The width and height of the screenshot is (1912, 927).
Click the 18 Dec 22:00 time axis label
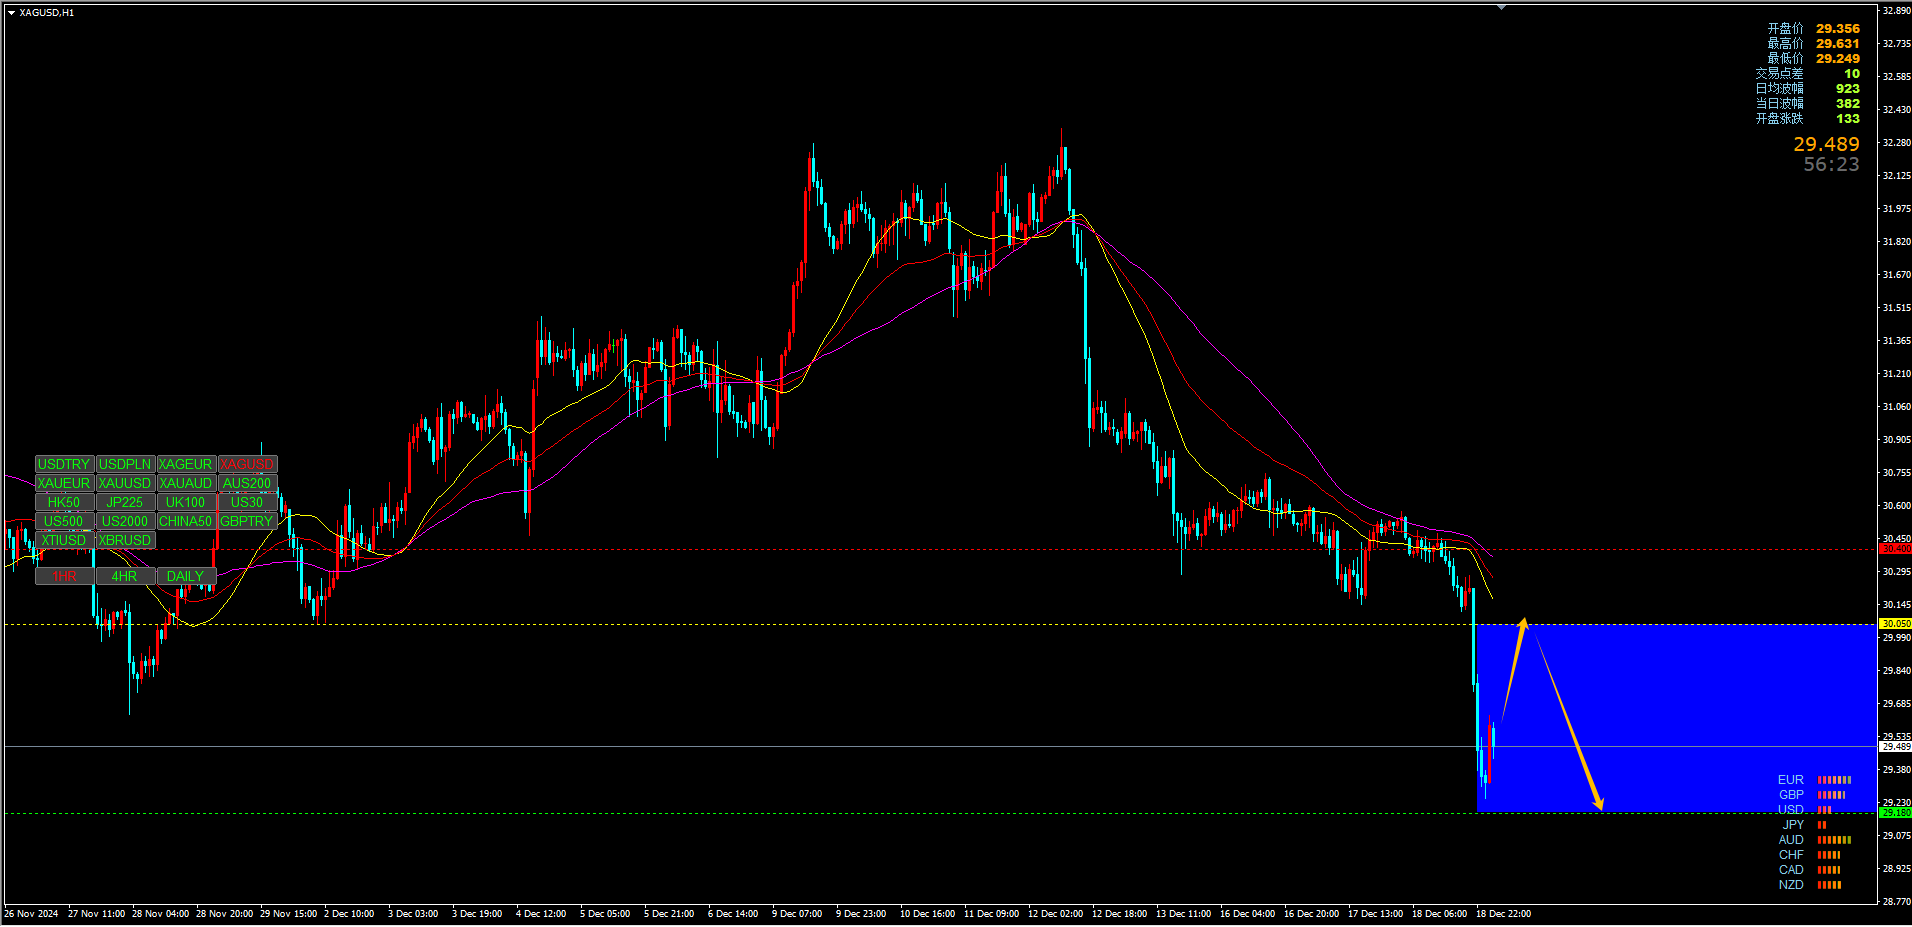tap(1503, 914)
